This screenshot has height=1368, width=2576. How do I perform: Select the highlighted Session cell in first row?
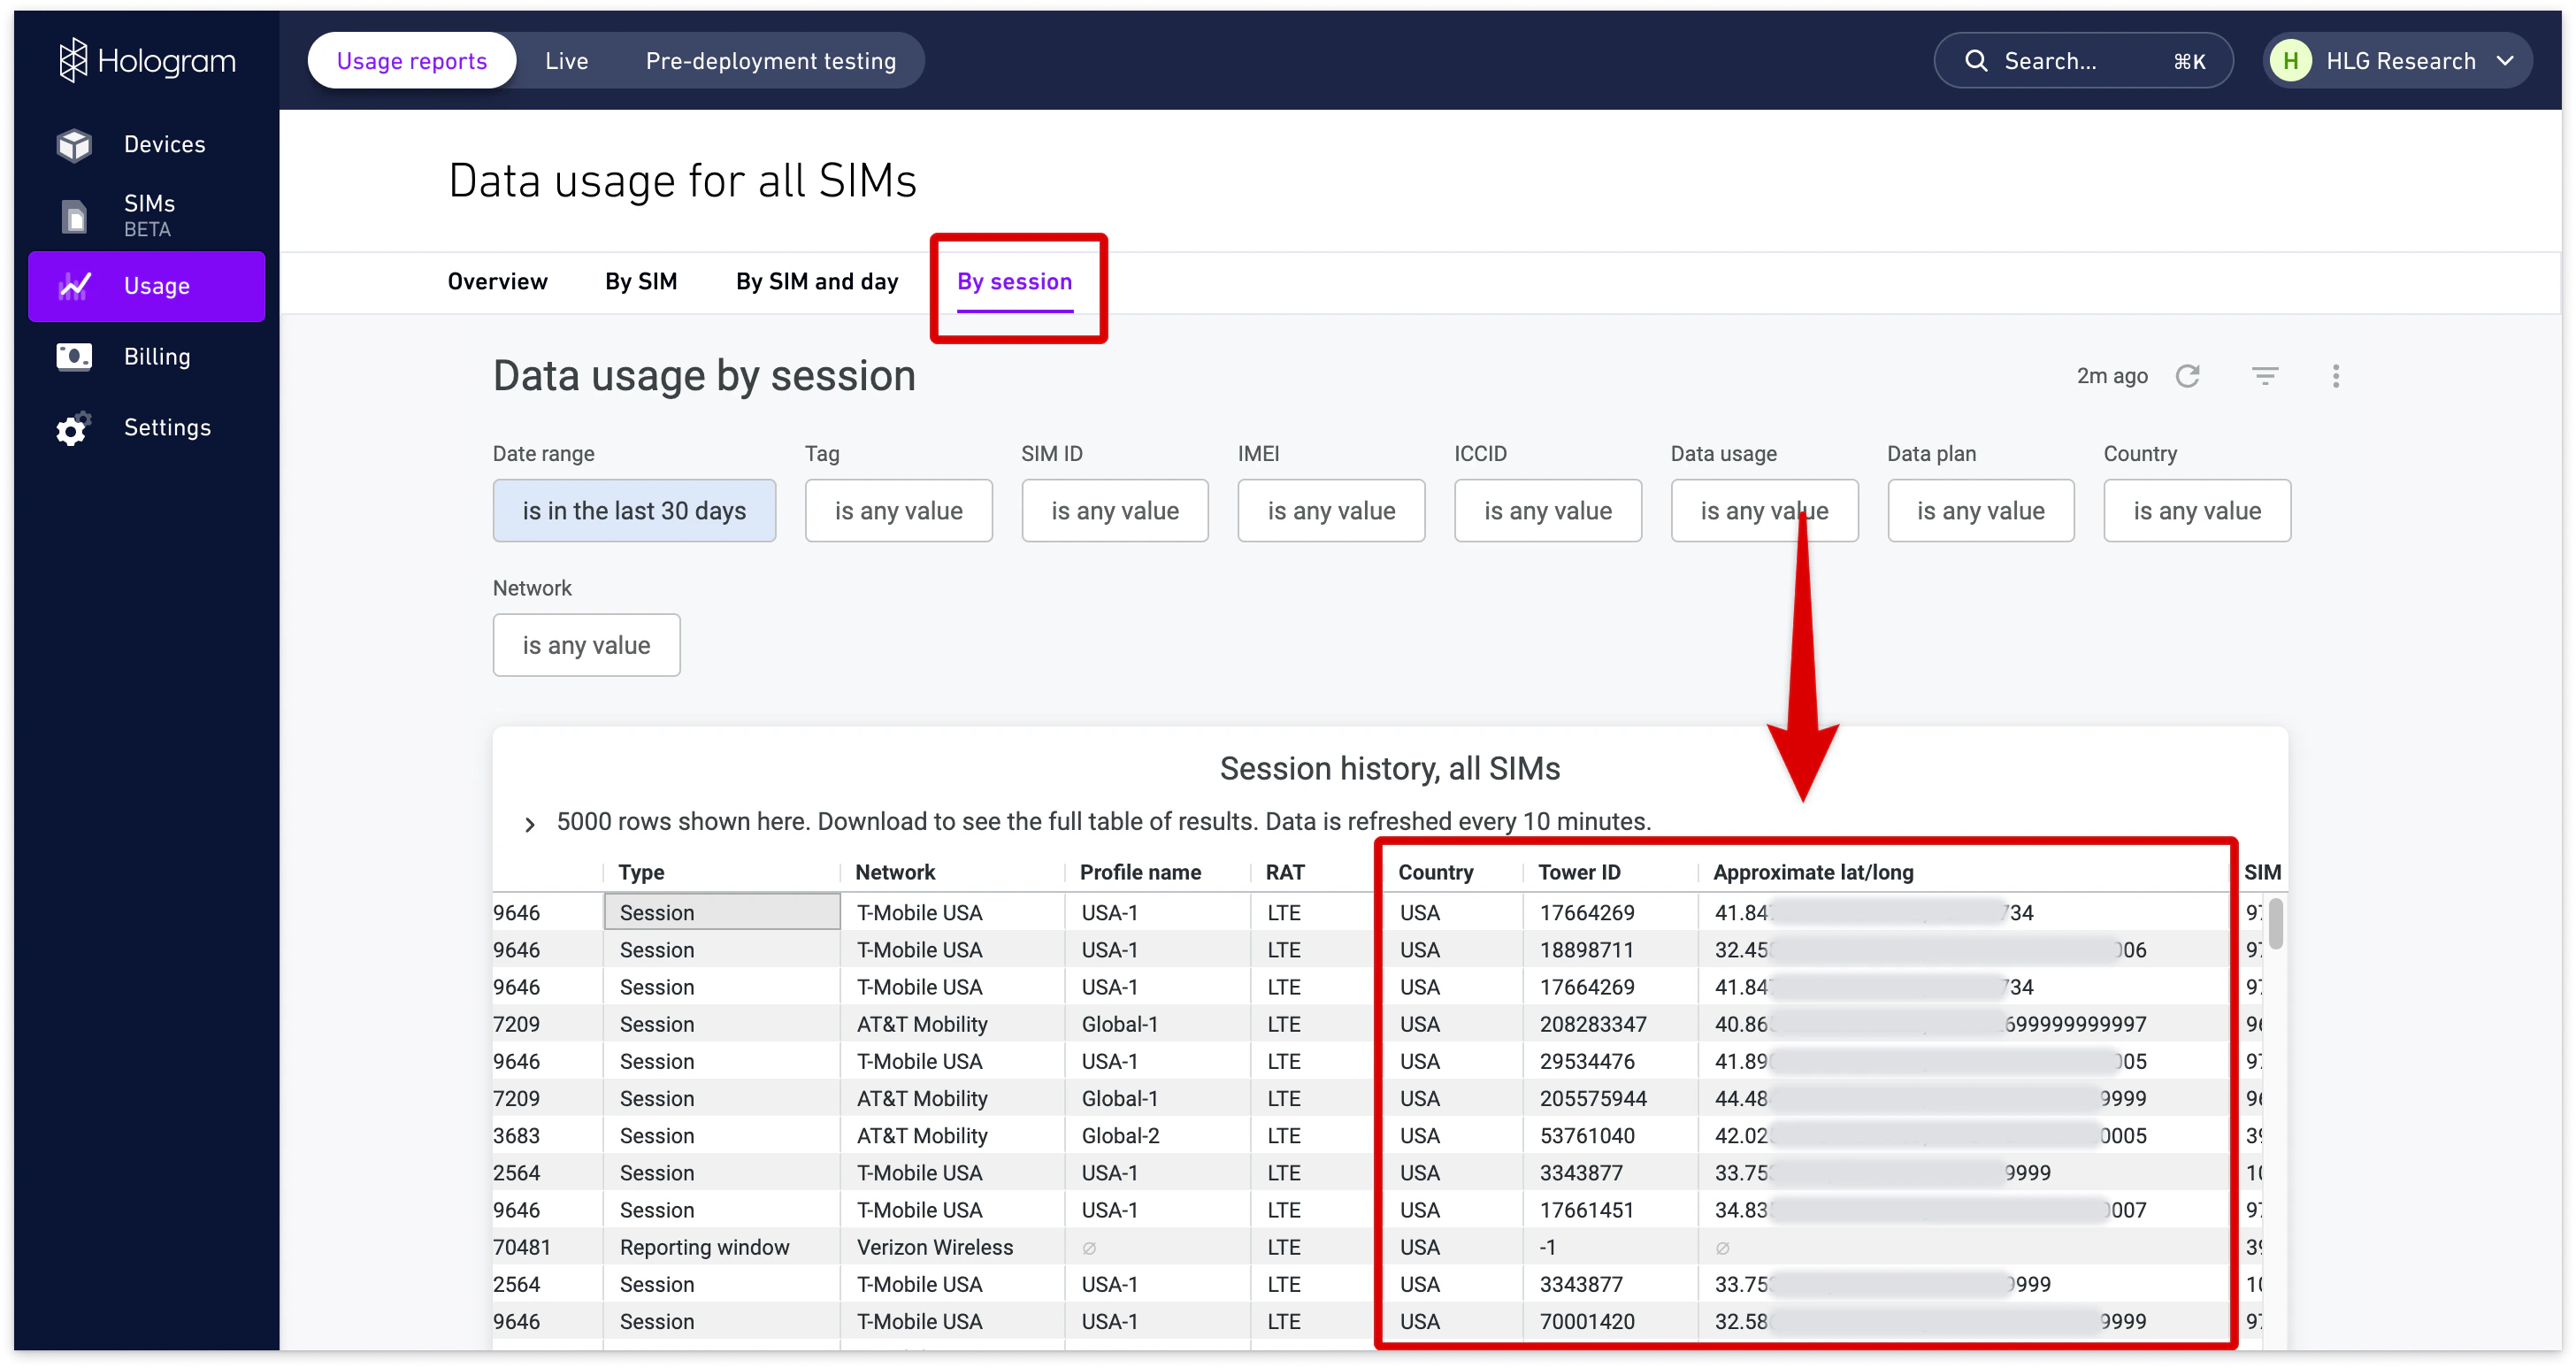(x=721, y=912)
